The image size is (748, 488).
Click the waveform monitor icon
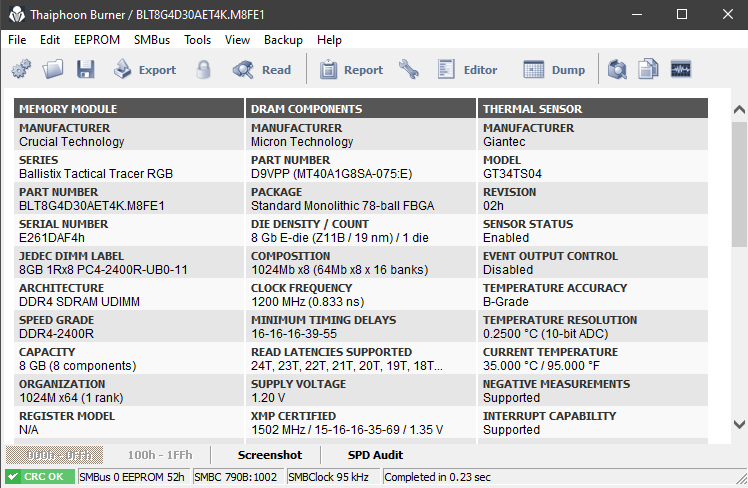tap(681, 70)
